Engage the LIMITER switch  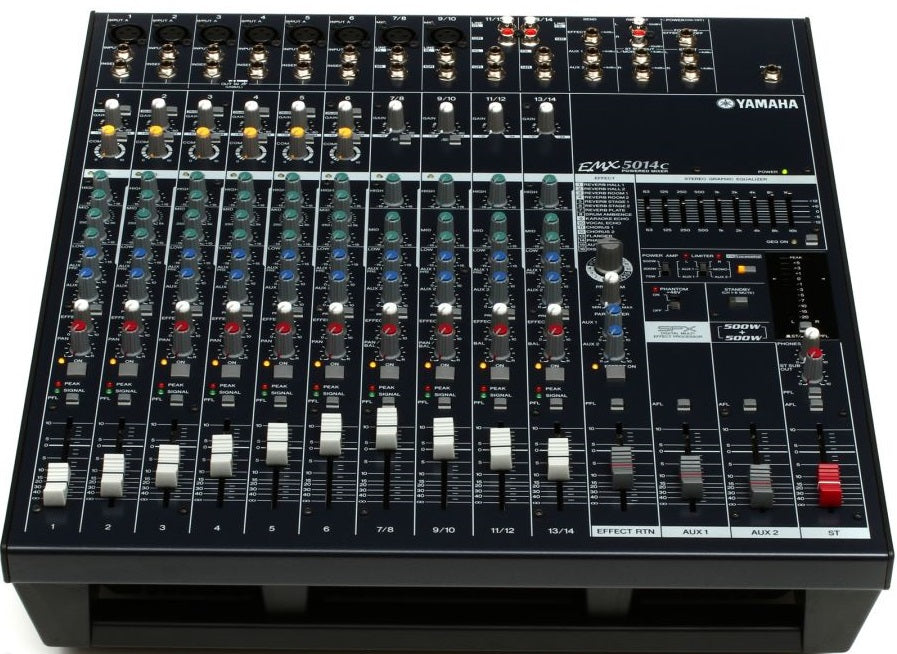tap(704, 268)
